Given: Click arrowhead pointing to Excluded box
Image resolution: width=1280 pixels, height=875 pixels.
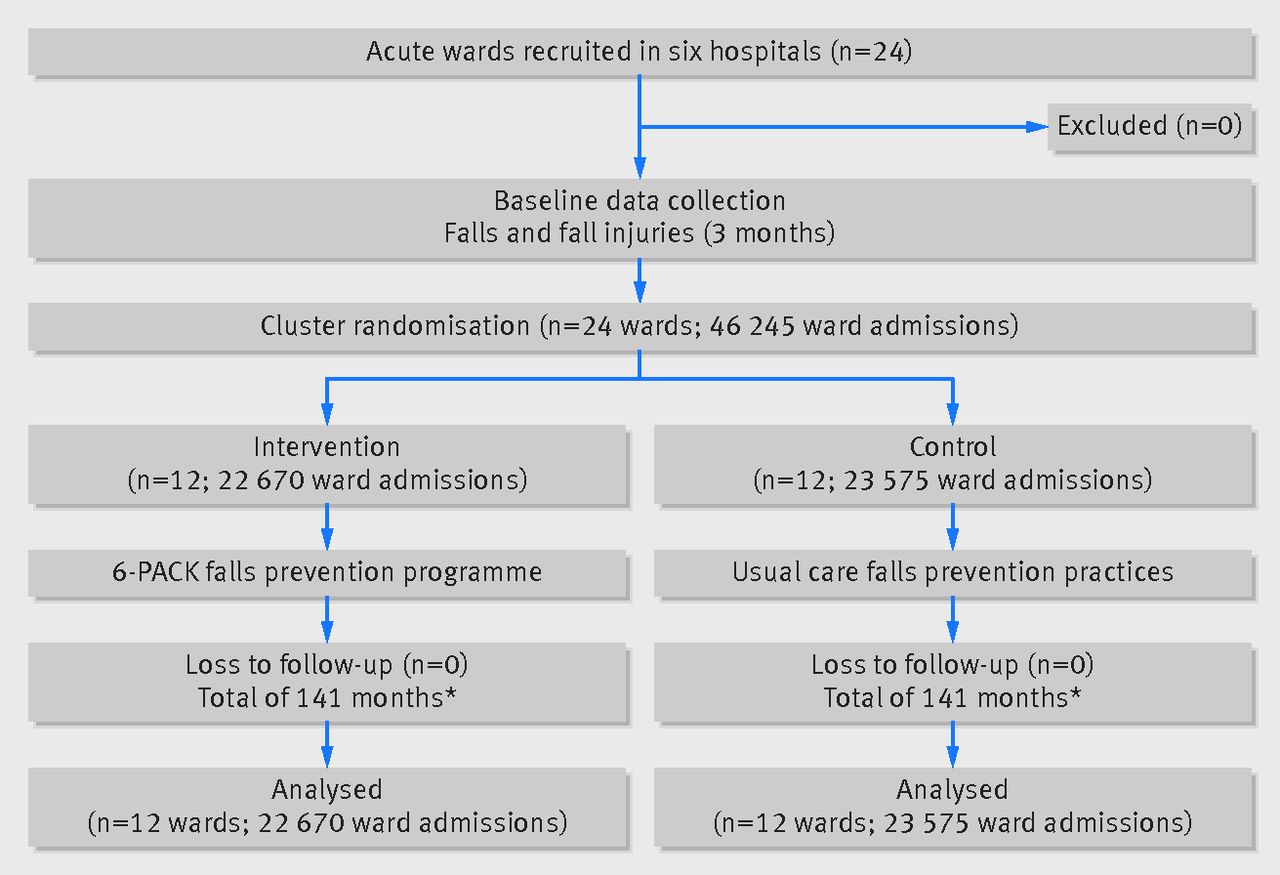Looking at the screenshot, I should (x=1036, y=126).
